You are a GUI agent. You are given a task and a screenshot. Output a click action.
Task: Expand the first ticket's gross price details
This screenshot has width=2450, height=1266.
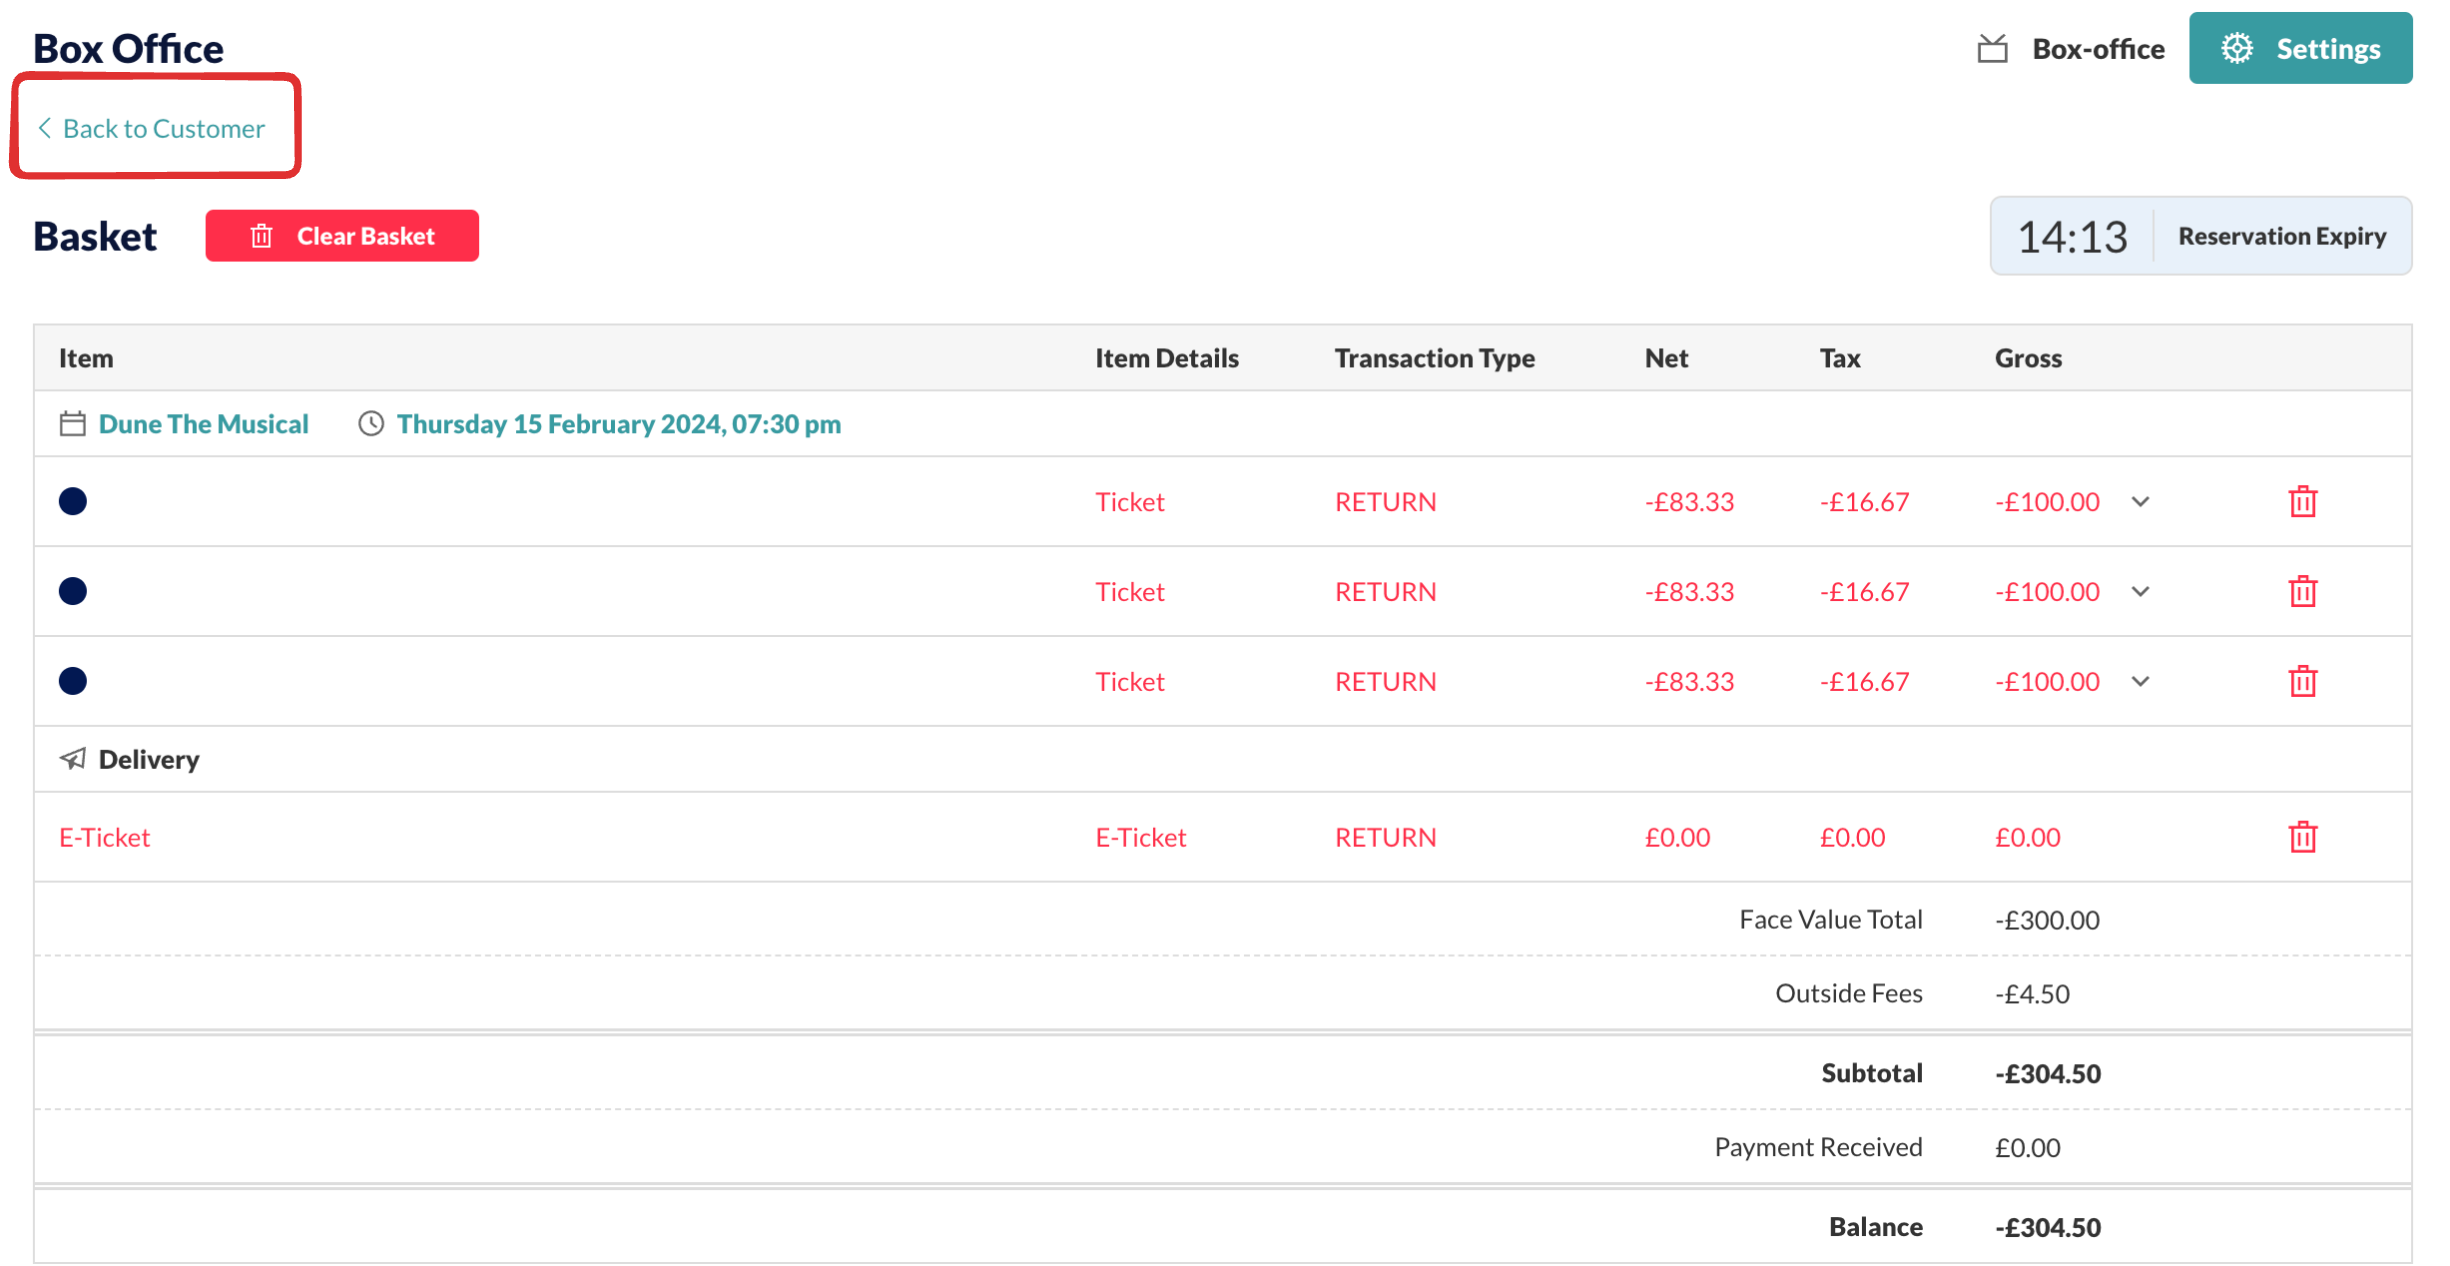(2140, 501)
